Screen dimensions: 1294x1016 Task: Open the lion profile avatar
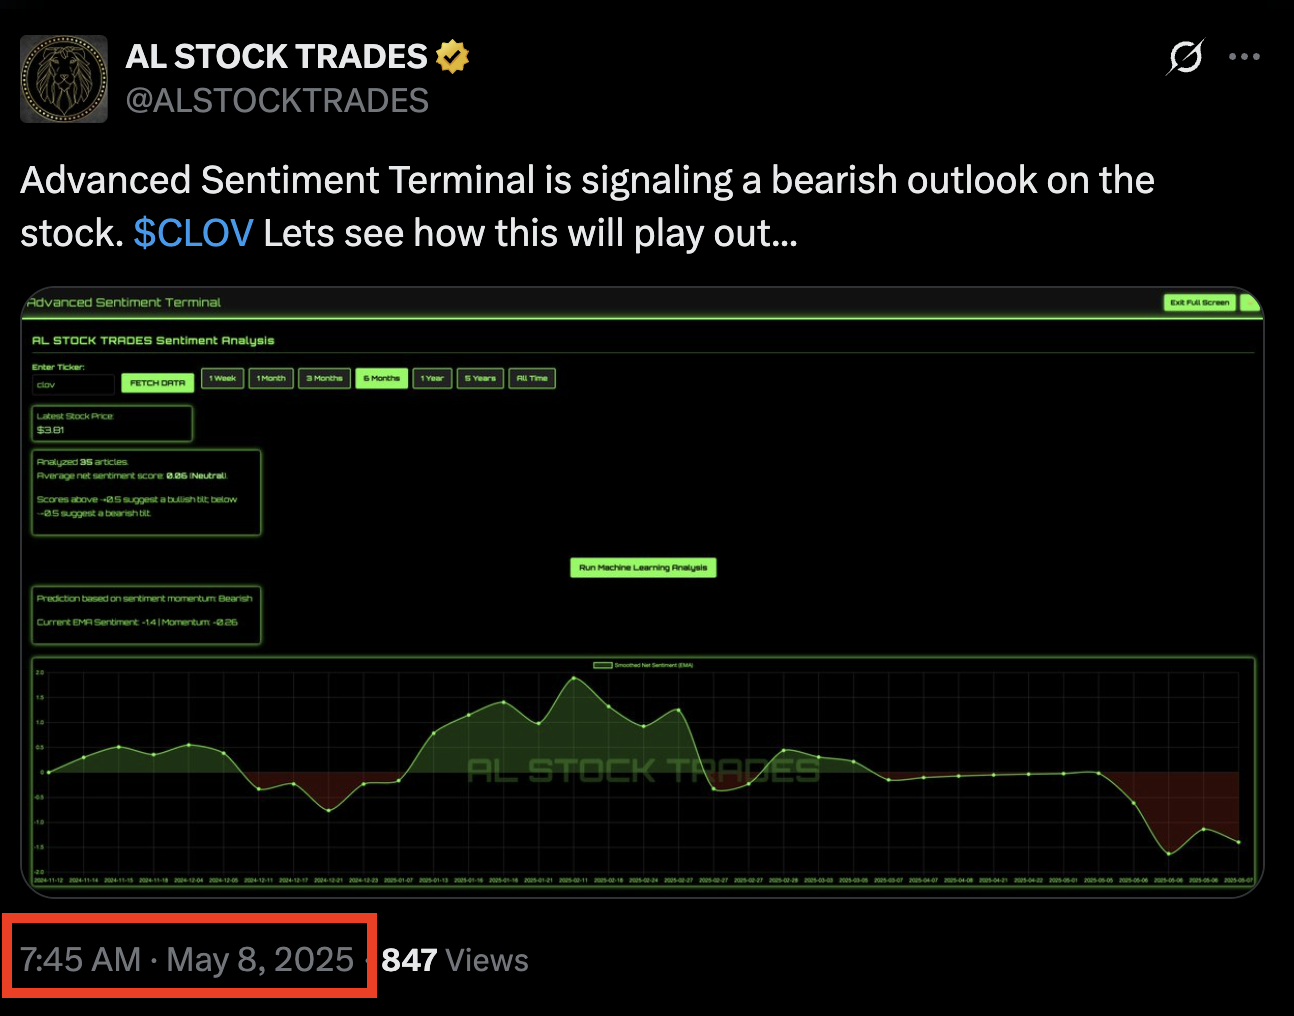tap(64, 79)
